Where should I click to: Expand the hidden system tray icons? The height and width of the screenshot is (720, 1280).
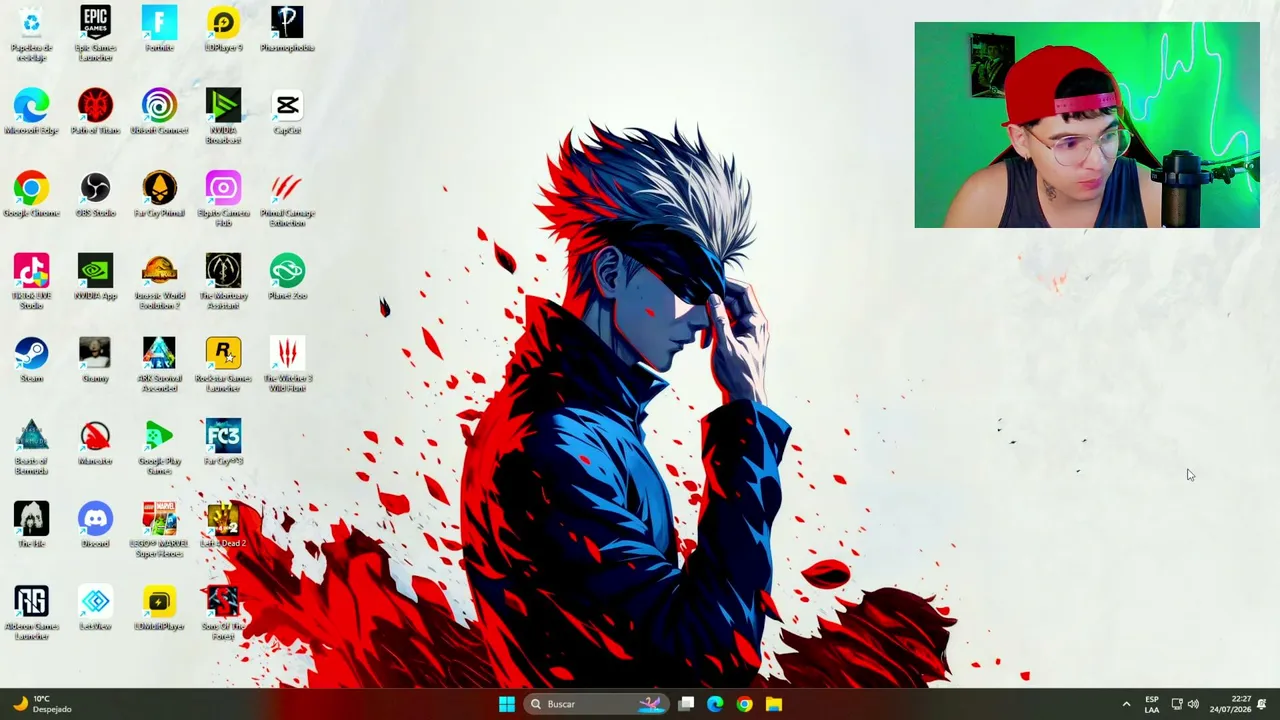[1126, 704]
